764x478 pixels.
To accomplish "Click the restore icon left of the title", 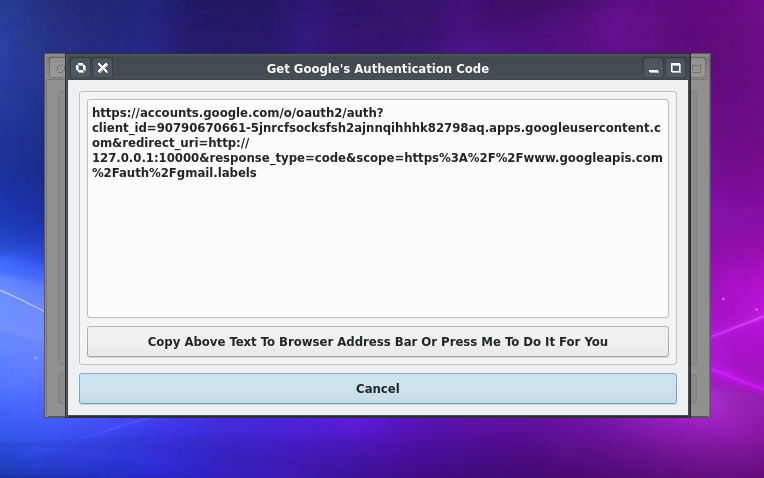I will (81, 68).
